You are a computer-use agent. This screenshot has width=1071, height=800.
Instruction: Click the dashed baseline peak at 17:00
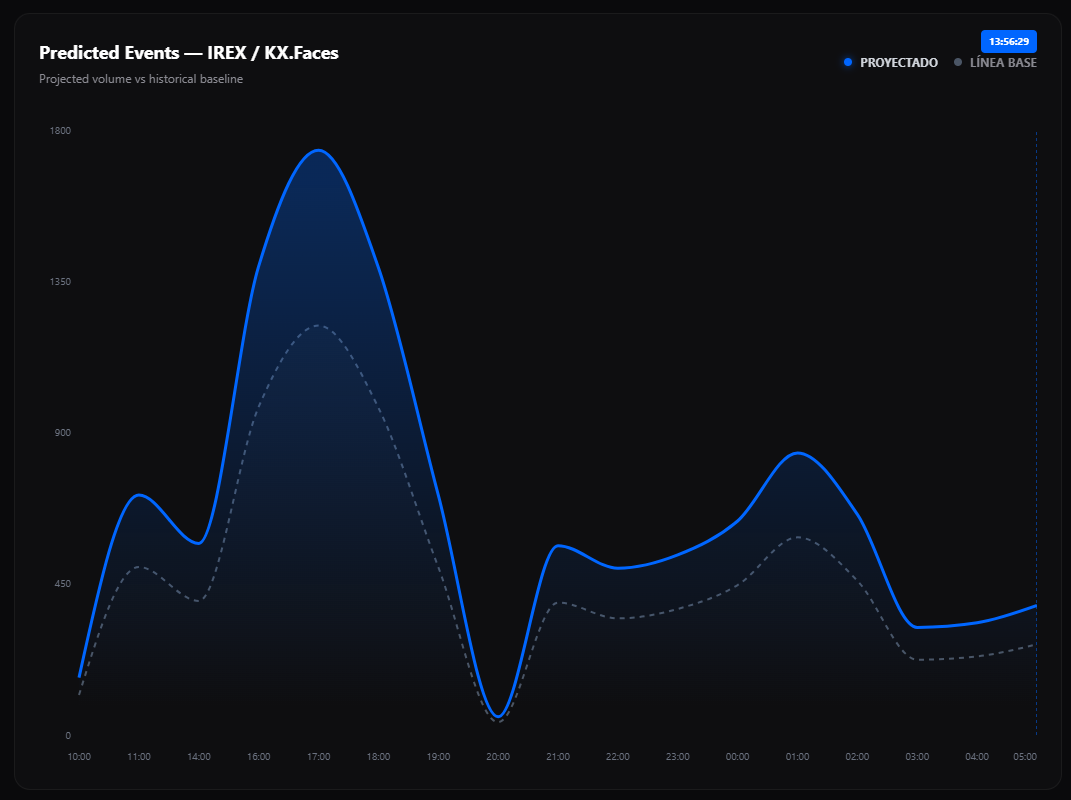(x=318, y=325)
